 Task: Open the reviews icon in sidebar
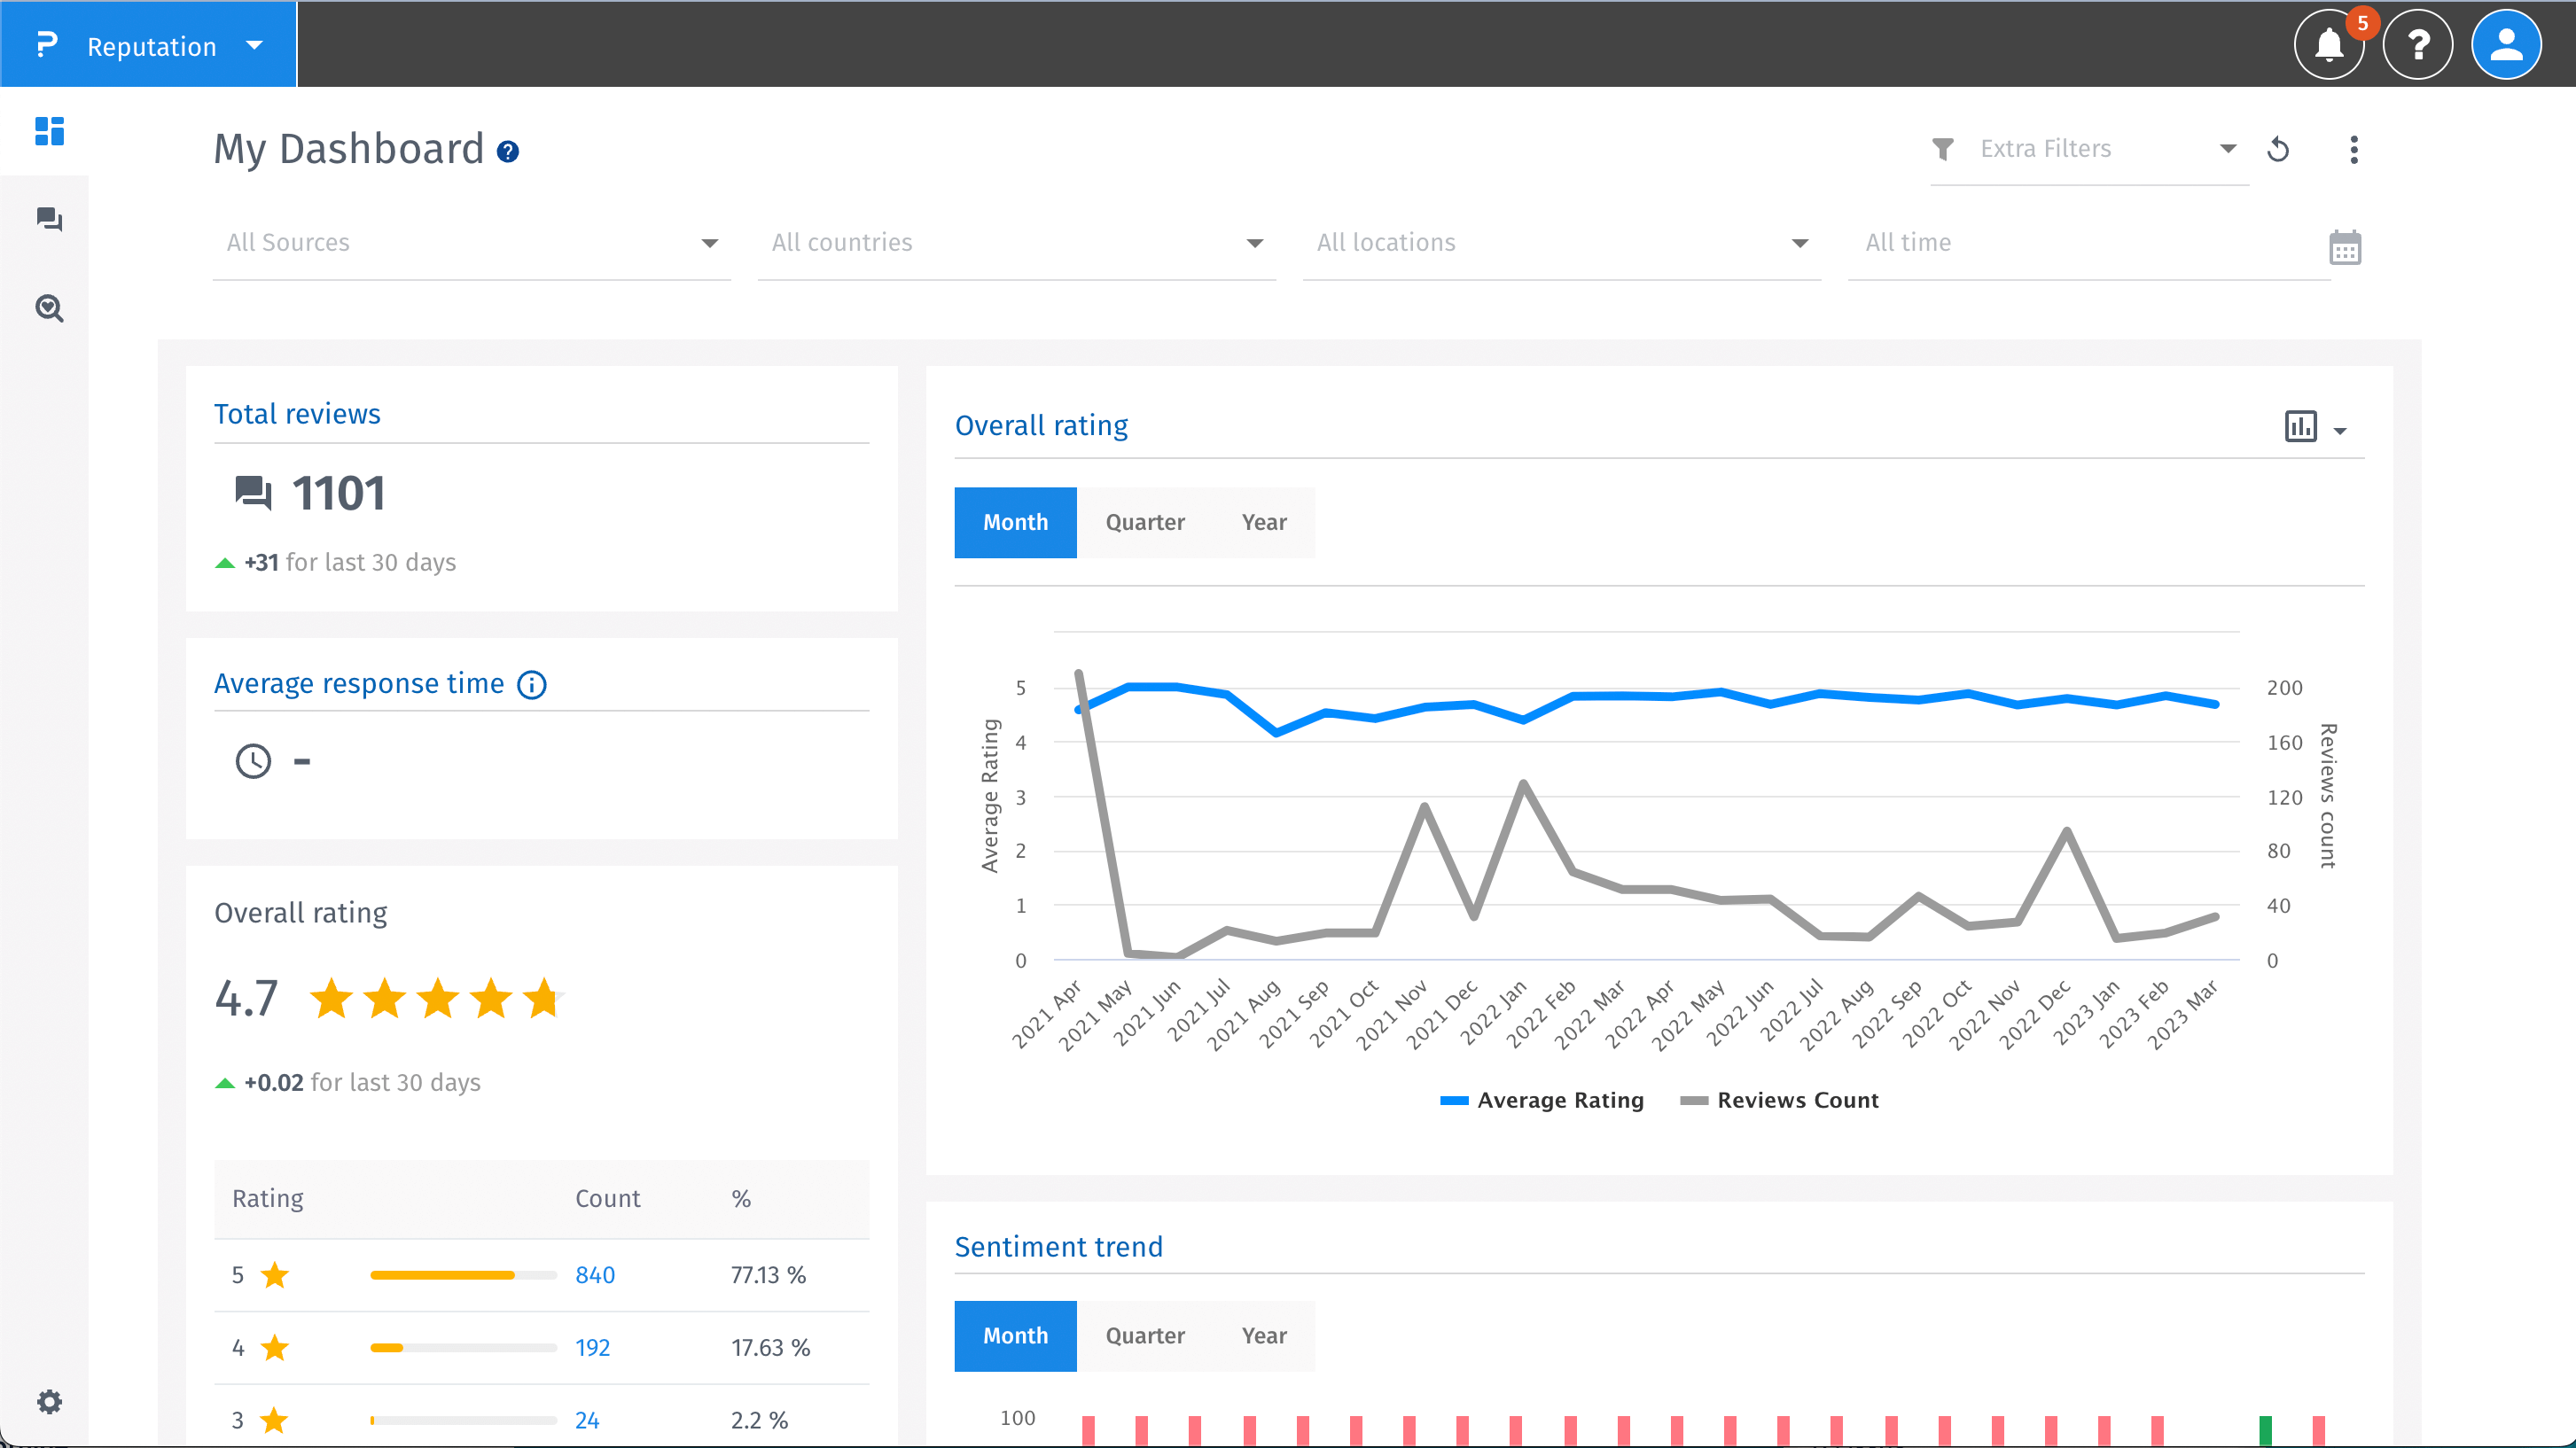point(49,219)
